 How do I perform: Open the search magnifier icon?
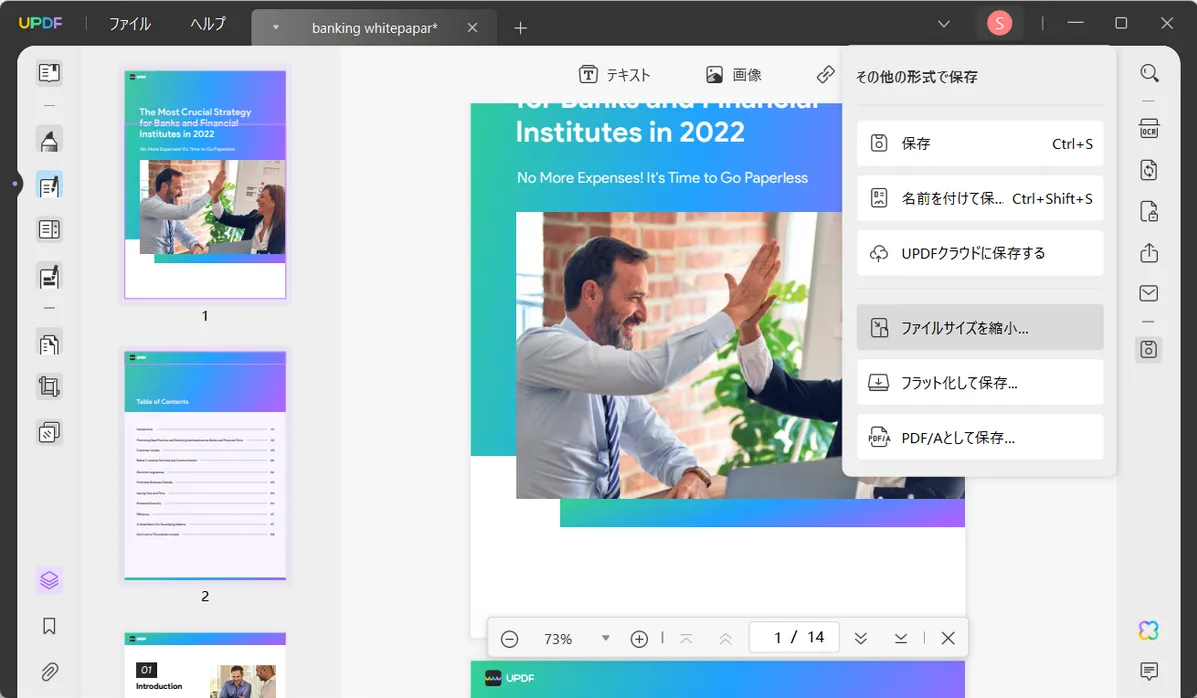coord(1149,73)
